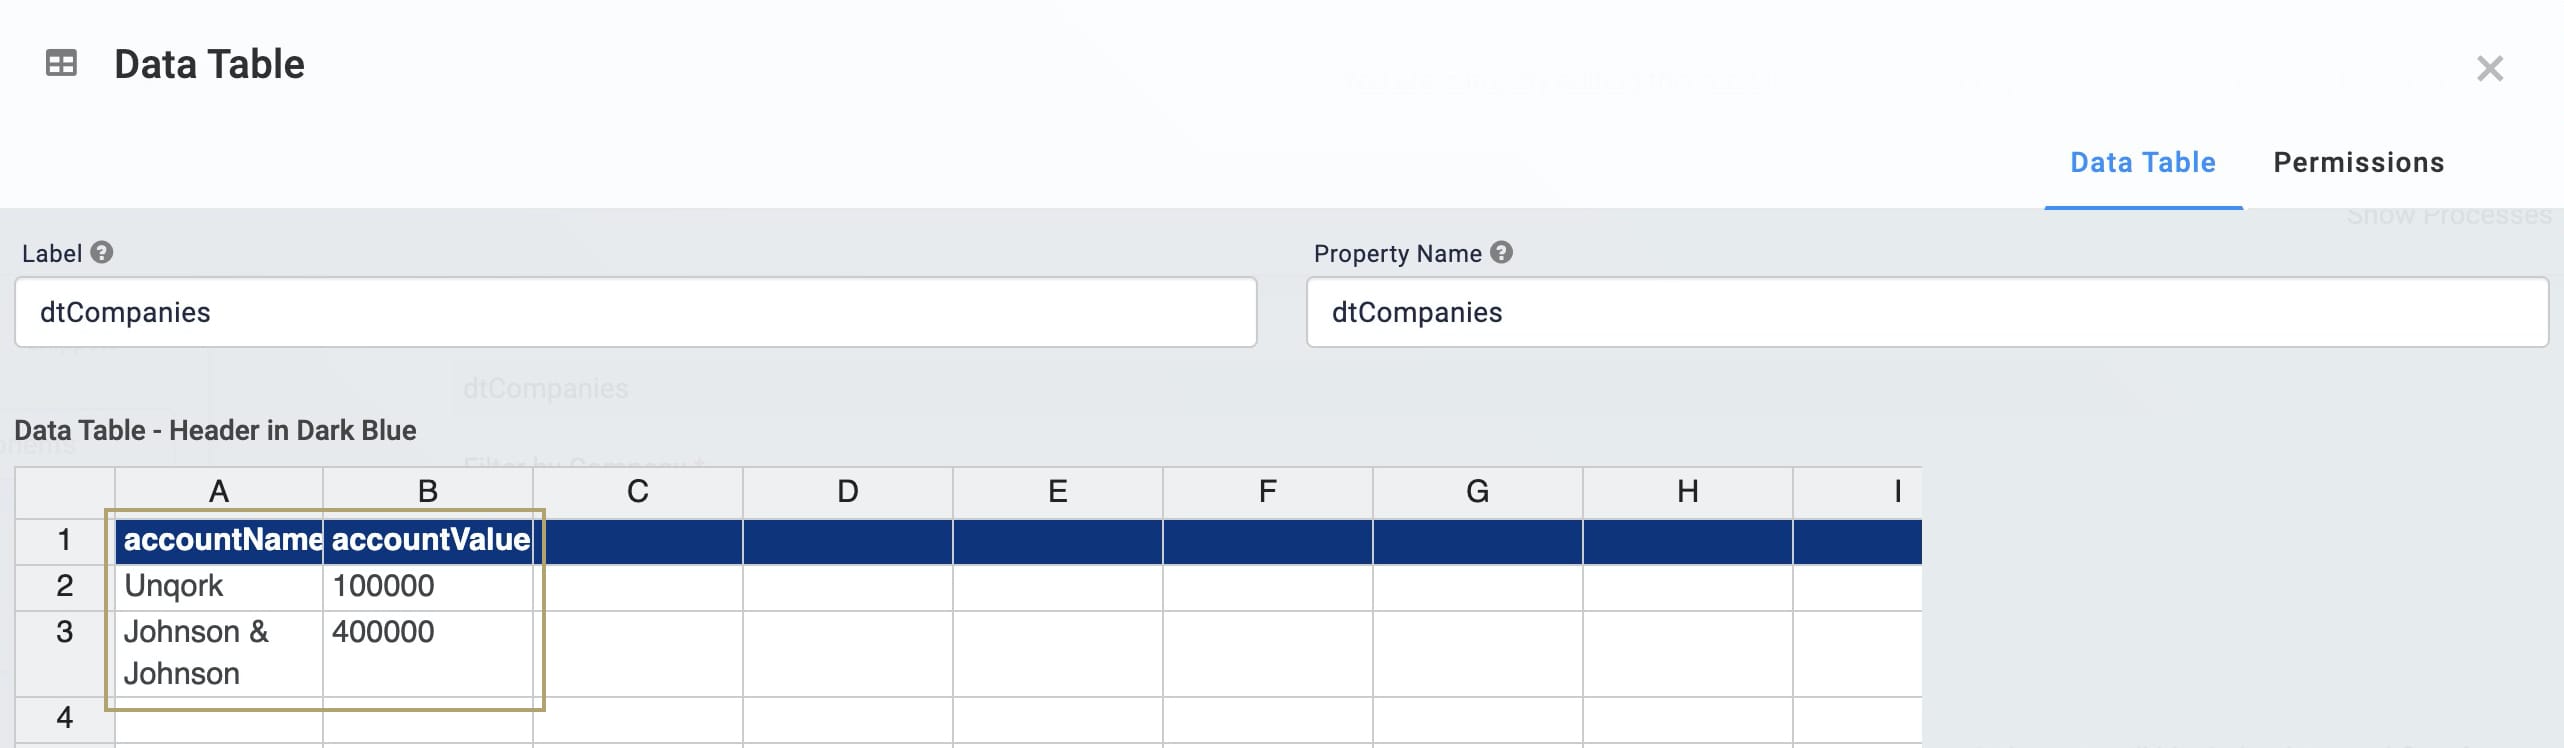
Task: Select column B header
Action: 428,492
